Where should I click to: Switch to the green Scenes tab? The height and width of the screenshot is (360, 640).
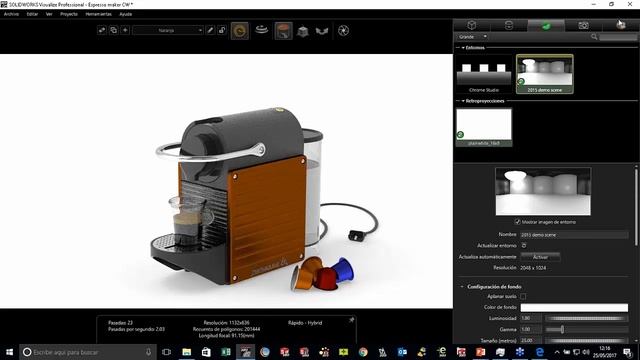click(x=546, y=25)
